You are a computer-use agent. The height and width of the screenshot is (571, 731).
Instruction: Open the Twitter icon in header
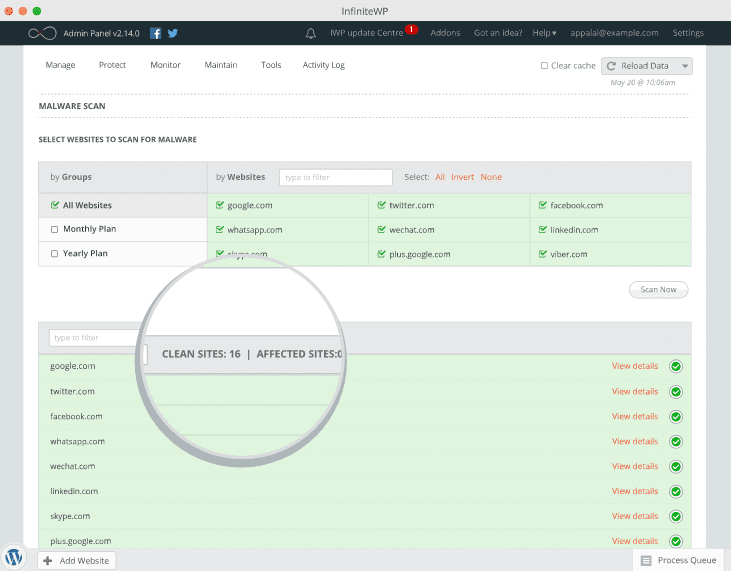point(172,33)
